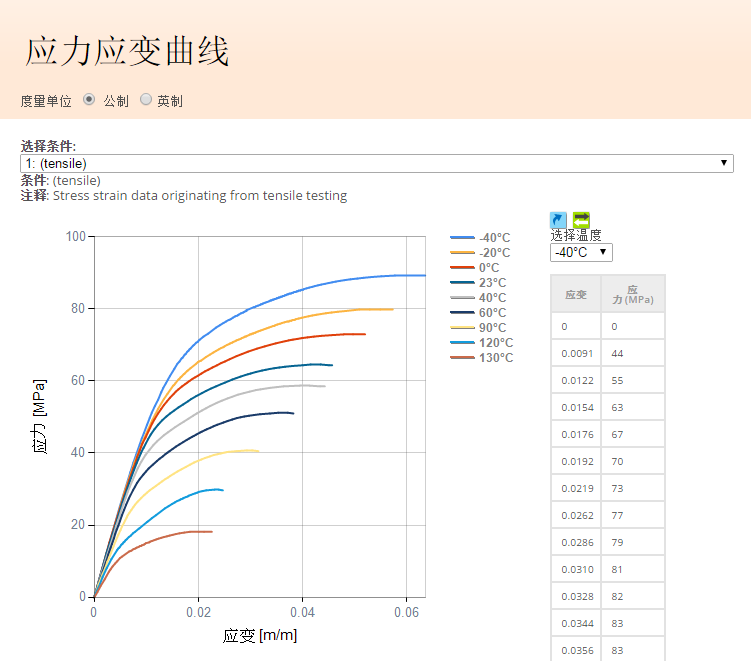The height and width of the screenshot is (661, 754).
Task: Click the table cell with strain 0.0091
Action: (x=576, y=353)
